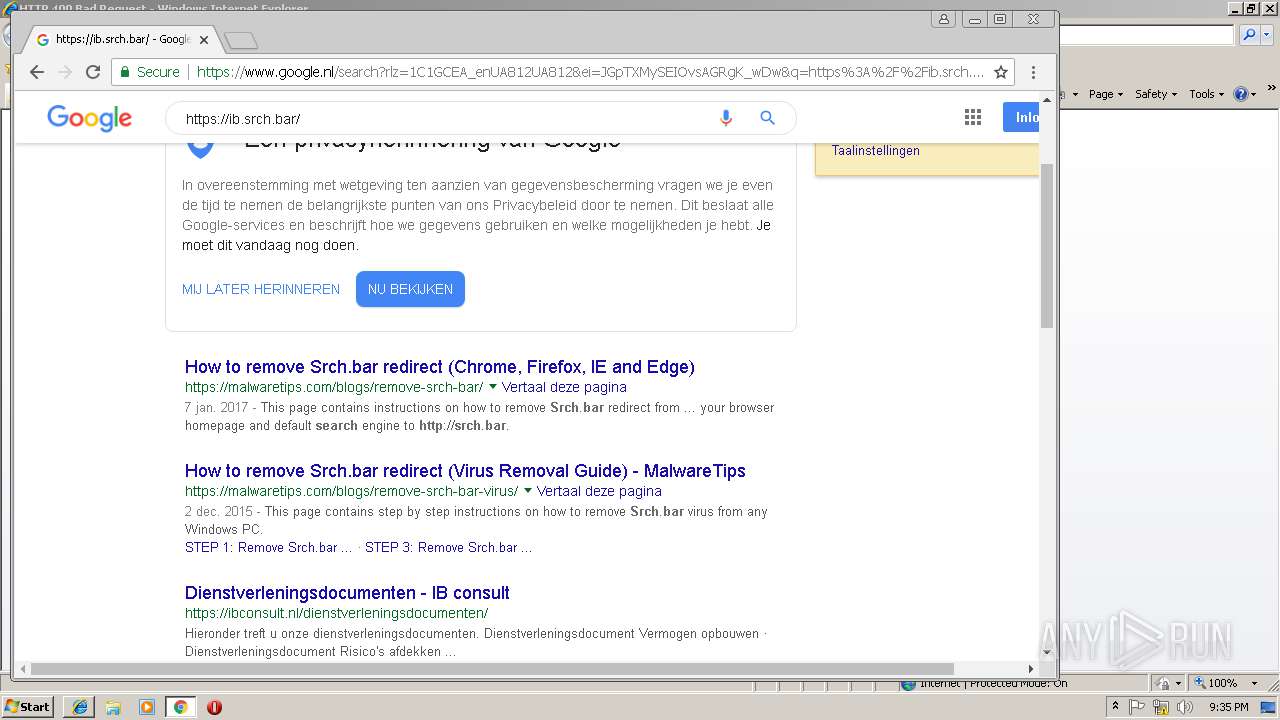The image size is (1280, 720).
Task: Show hidden tray icons with the arrow
Action: tap(1116, 707)
